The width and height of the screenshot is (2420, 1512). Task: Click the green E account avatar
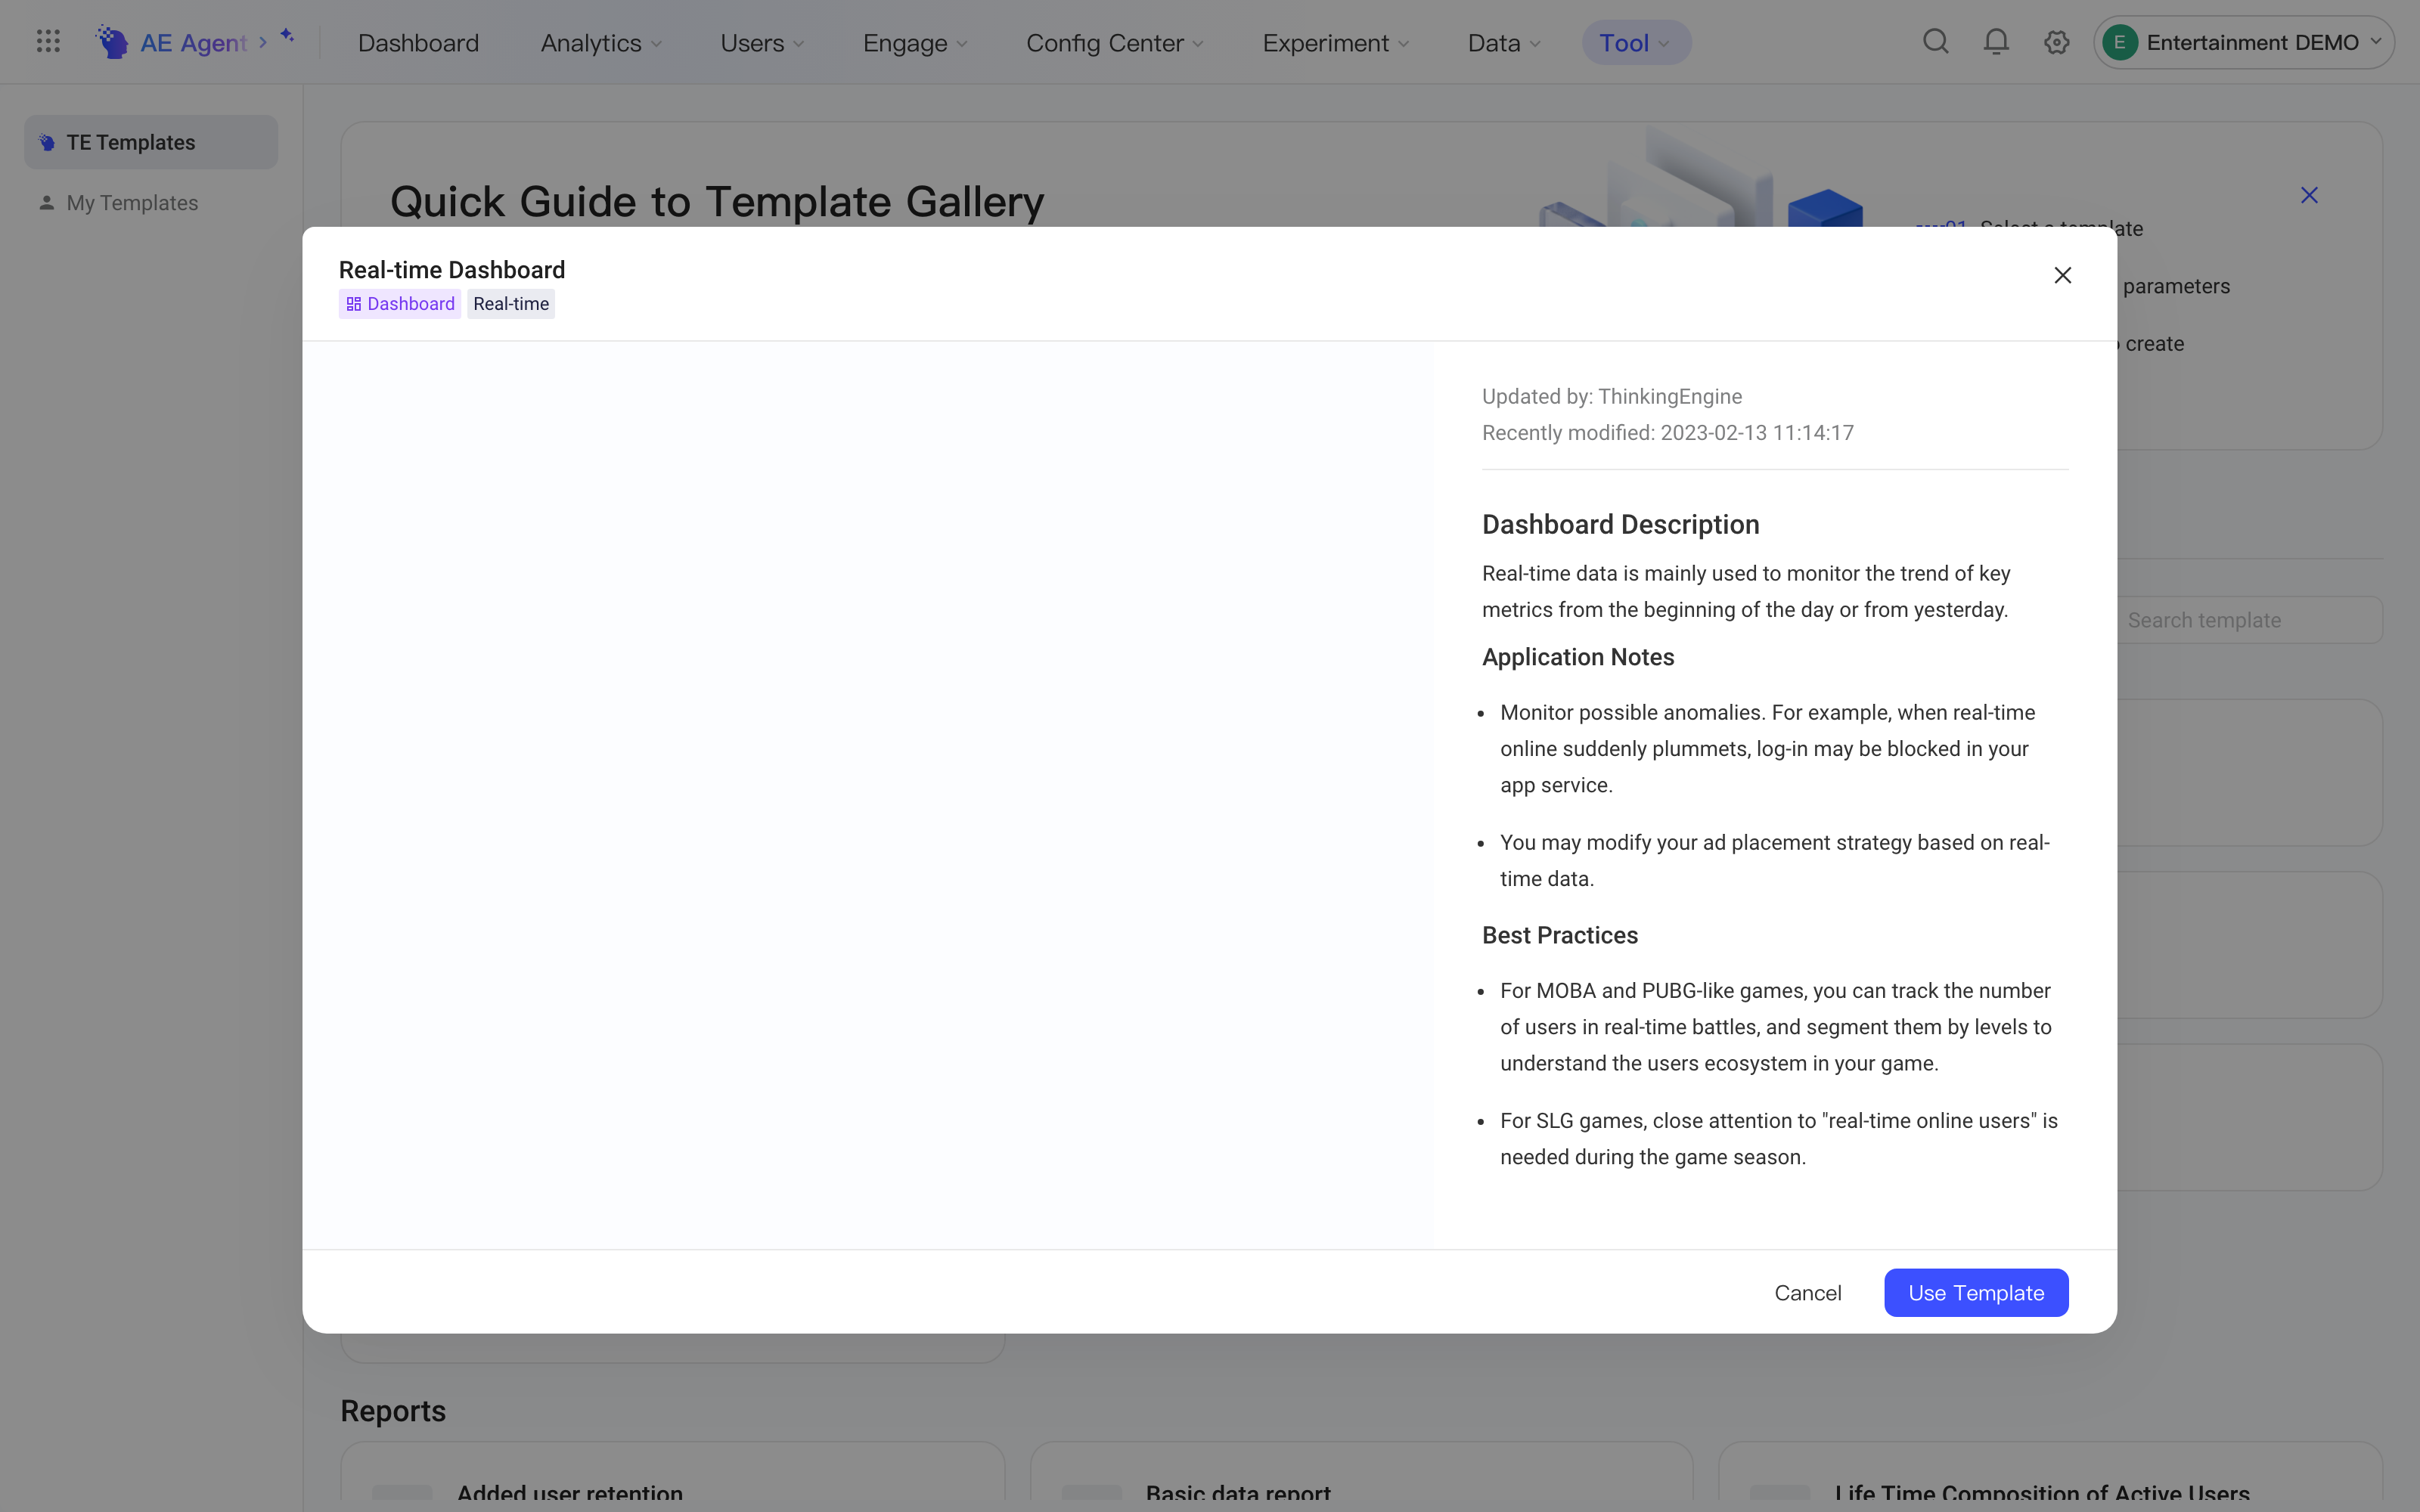coord(2119,42)
